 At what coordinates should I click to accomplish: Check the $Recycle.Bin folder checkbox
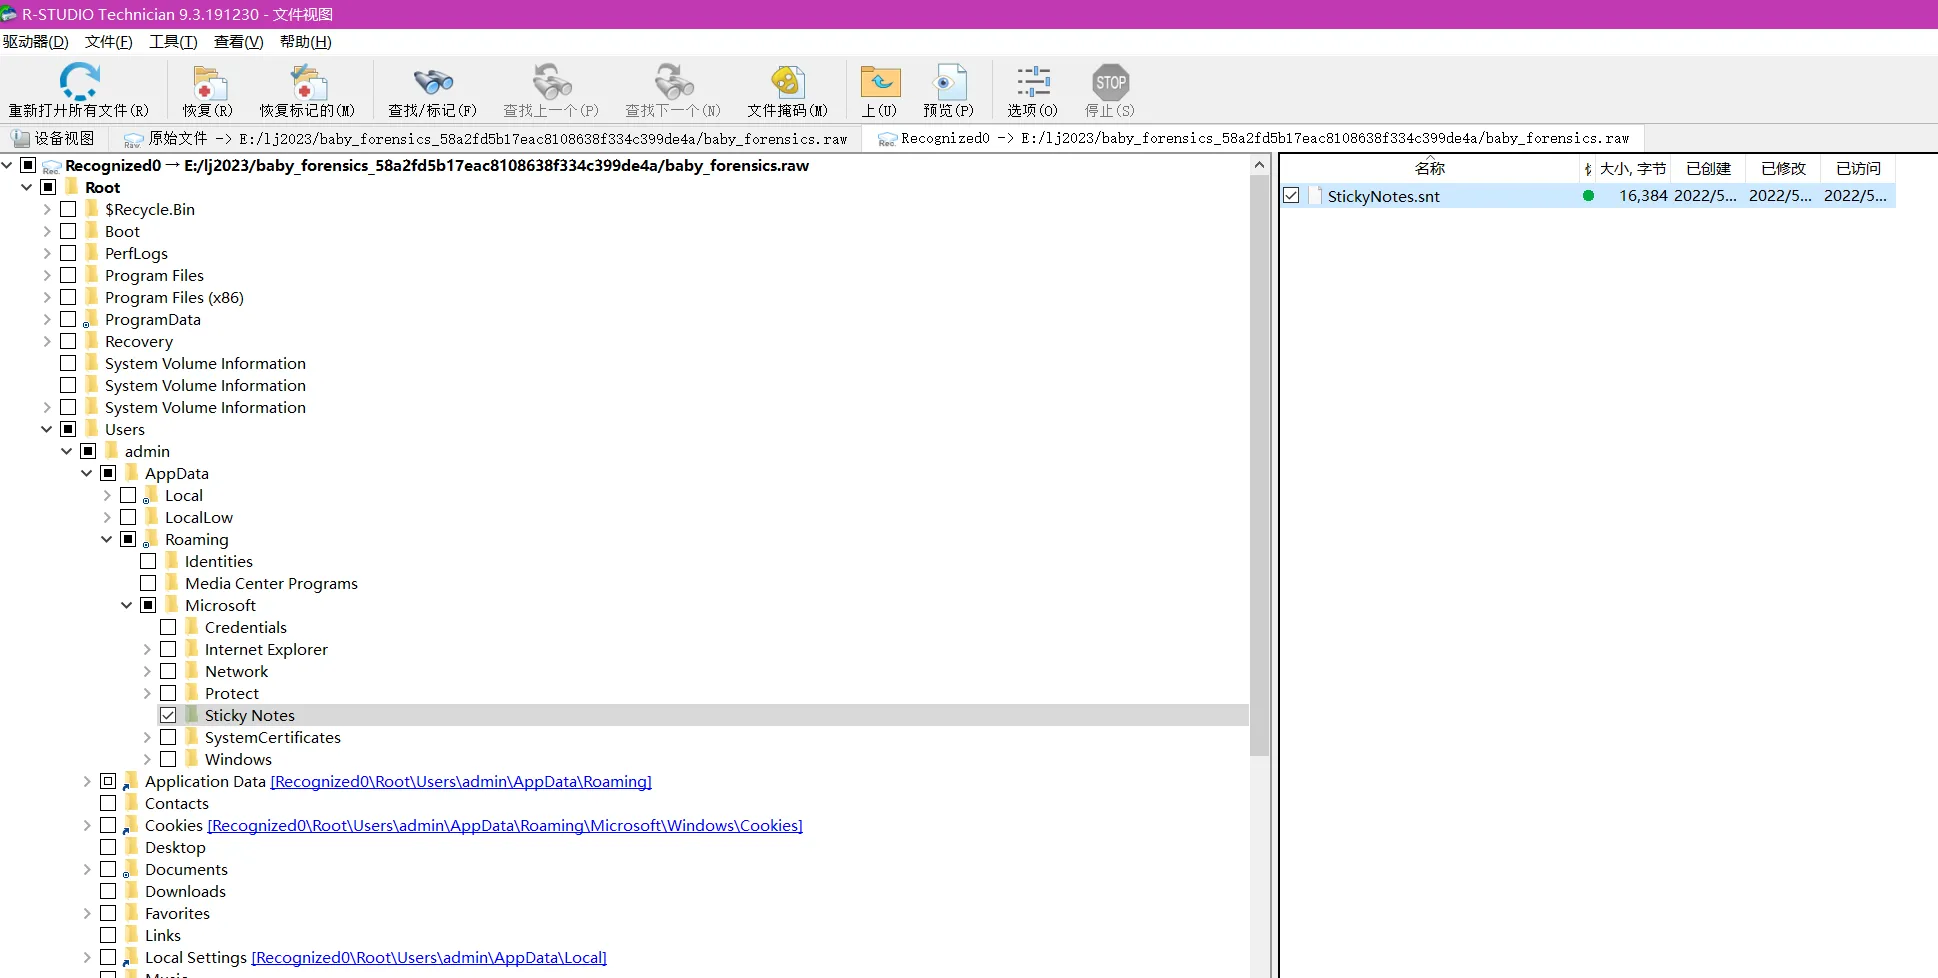point(68,209)
